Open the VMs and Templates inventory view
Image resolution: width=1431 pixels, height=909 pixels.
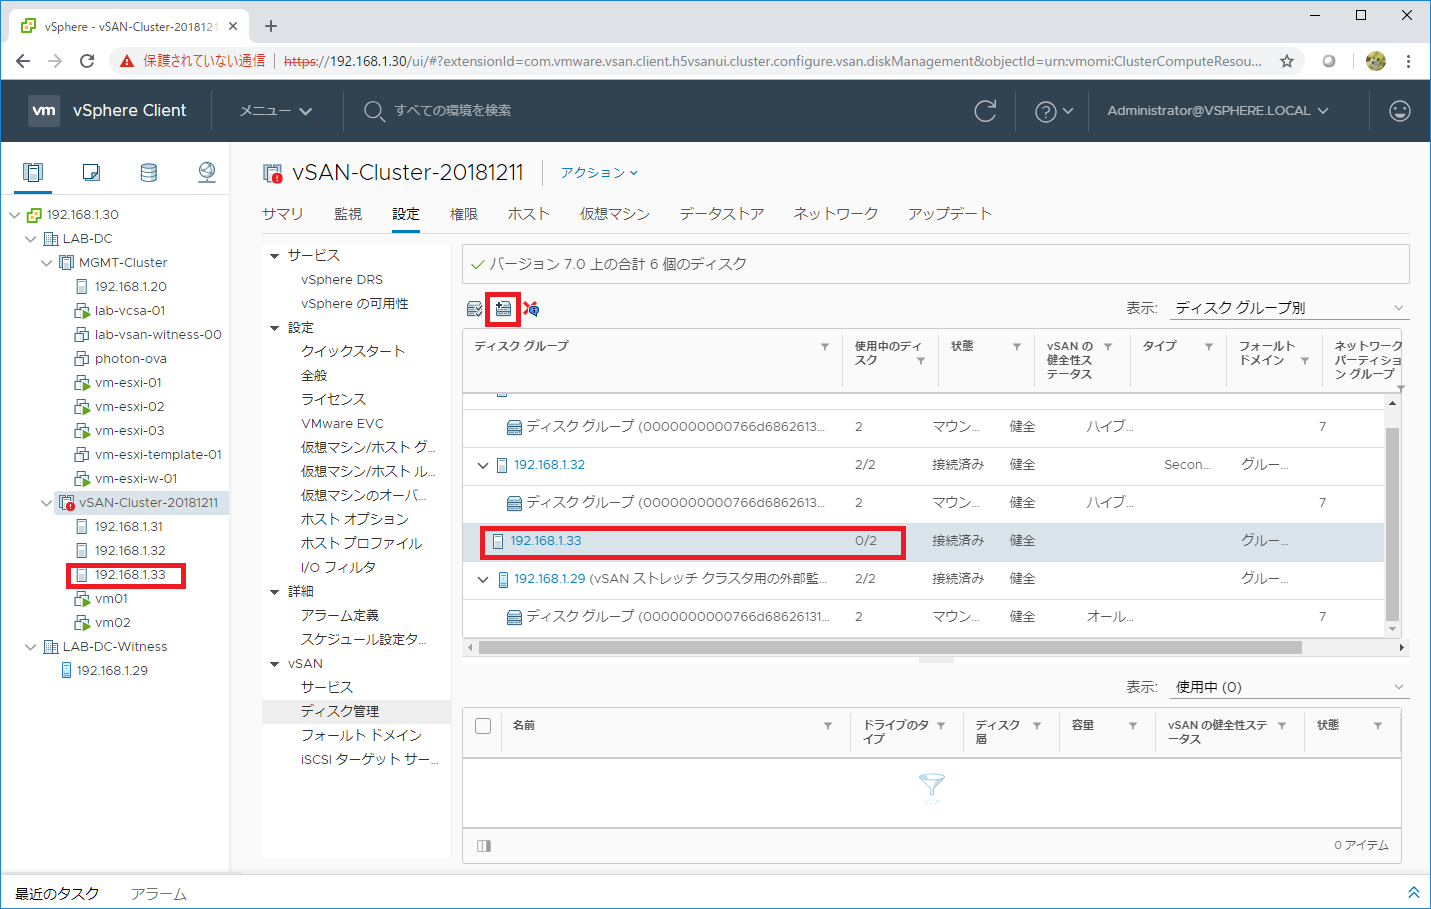pos(91,173)
